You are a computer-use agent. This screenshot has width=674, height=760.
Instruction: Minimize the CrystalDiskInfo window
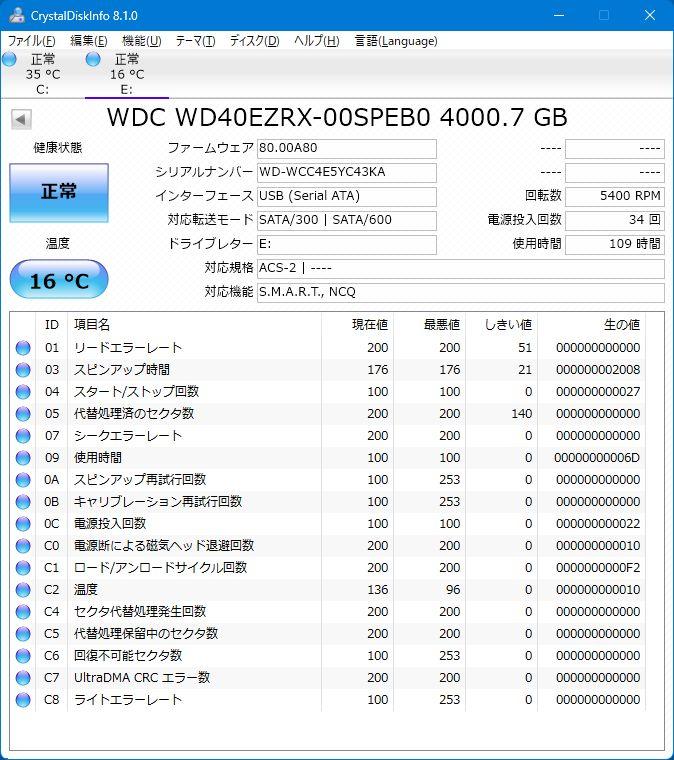pyautogui.click(x=559, y=15)
